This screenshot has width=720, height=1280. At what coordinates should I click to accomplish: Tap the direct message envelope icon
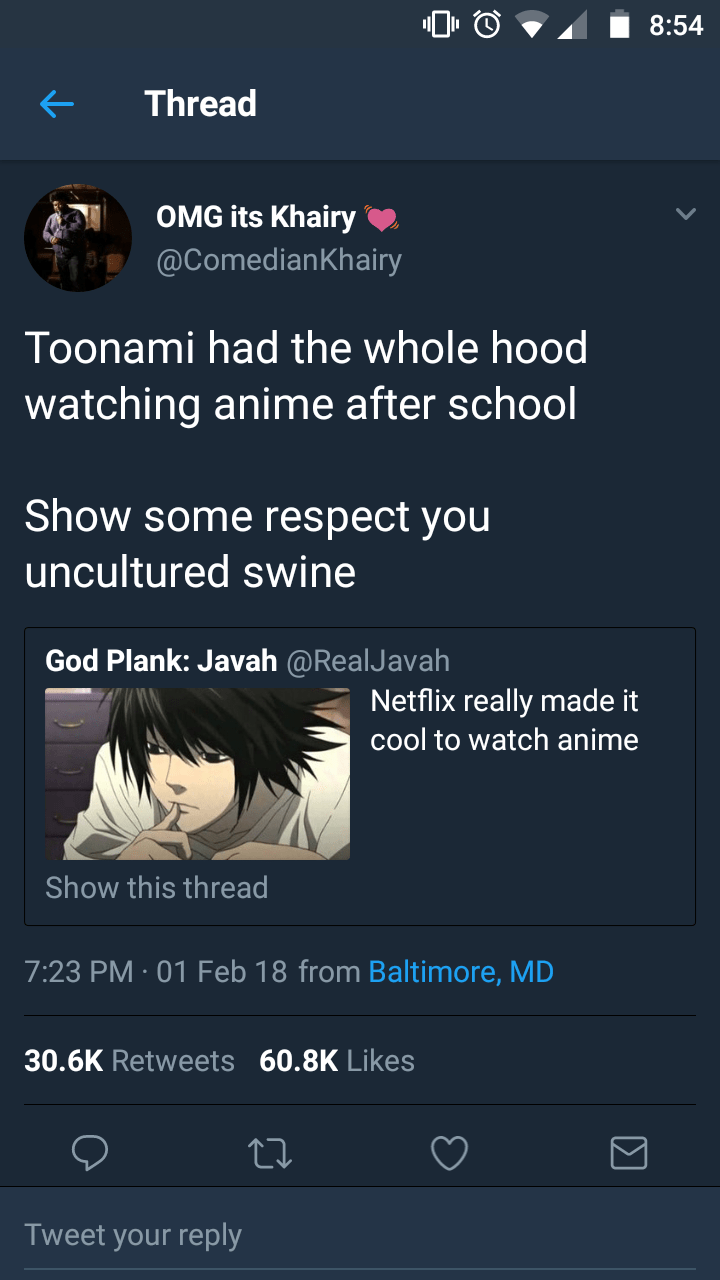point(629,1153)
